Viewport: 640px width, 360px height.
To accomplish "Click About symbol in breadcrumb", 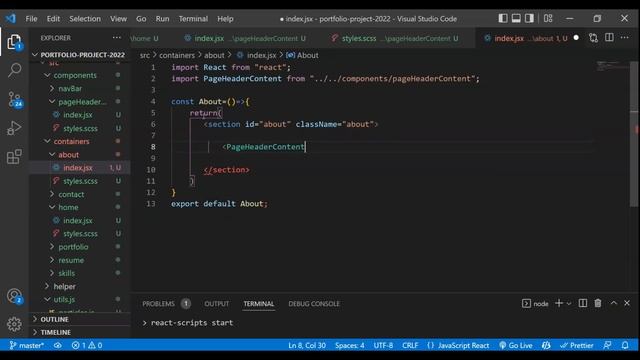I will tap(302, 55).
